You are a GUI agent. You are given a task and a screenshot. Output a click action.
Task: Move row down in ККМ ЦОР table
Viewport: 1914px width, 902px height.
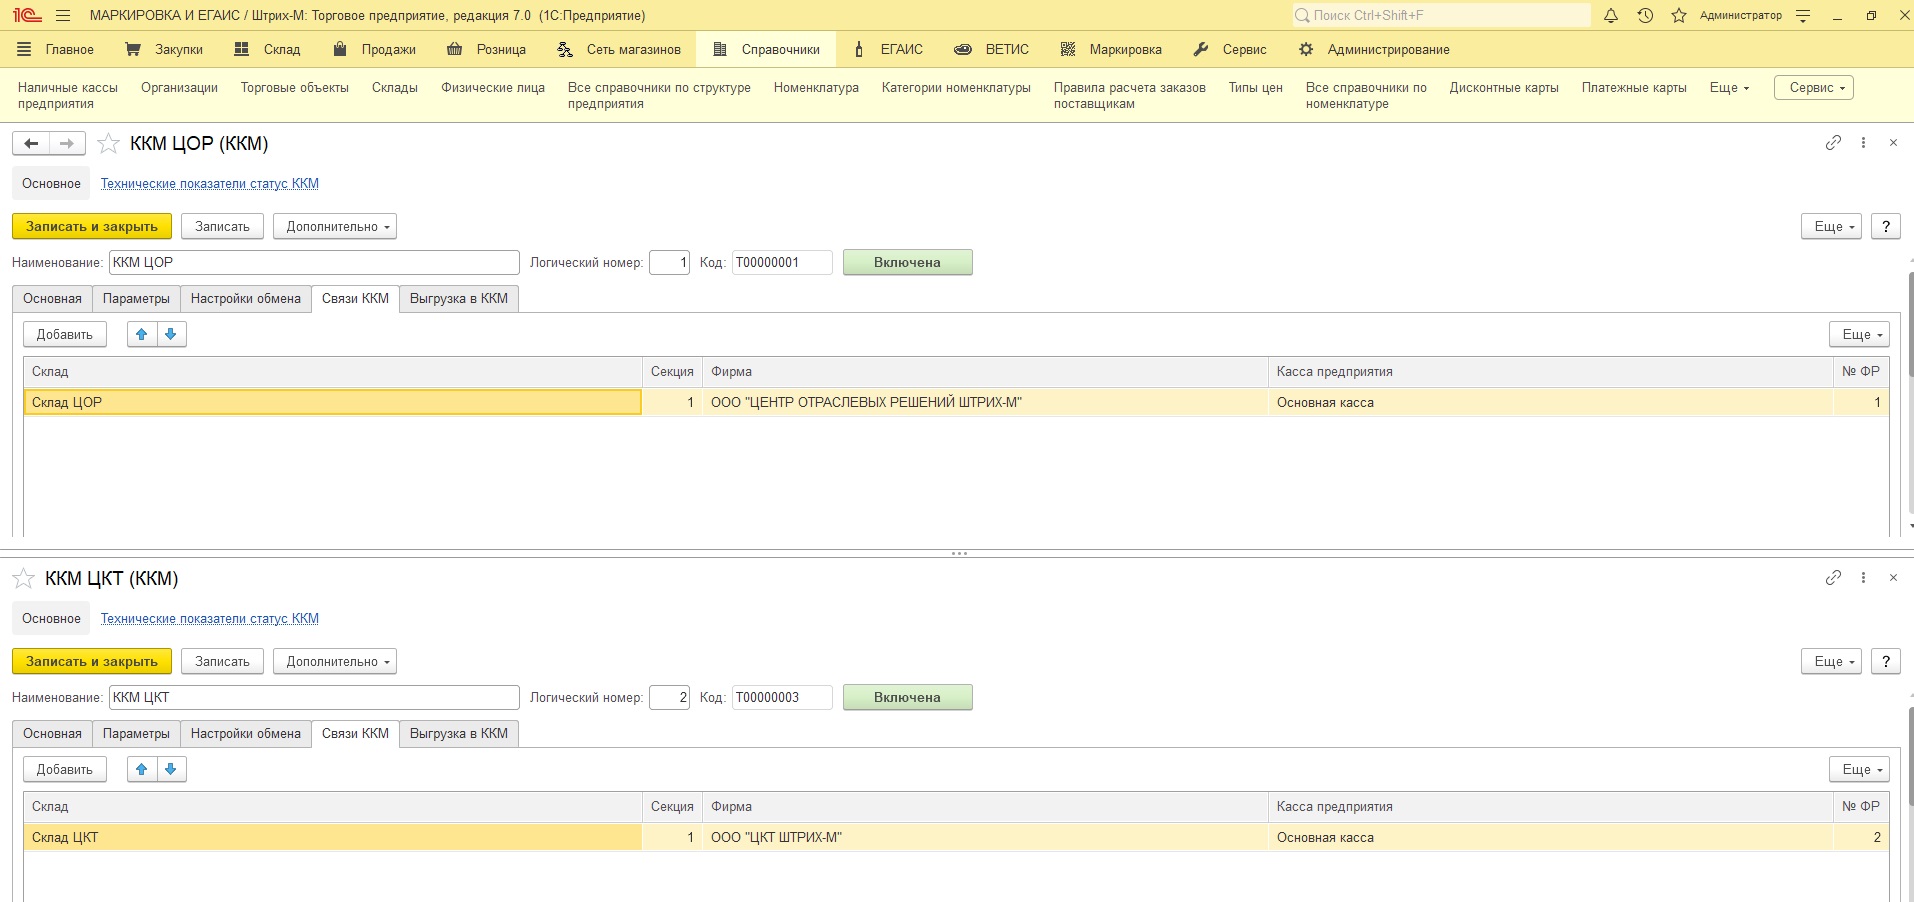171,335
